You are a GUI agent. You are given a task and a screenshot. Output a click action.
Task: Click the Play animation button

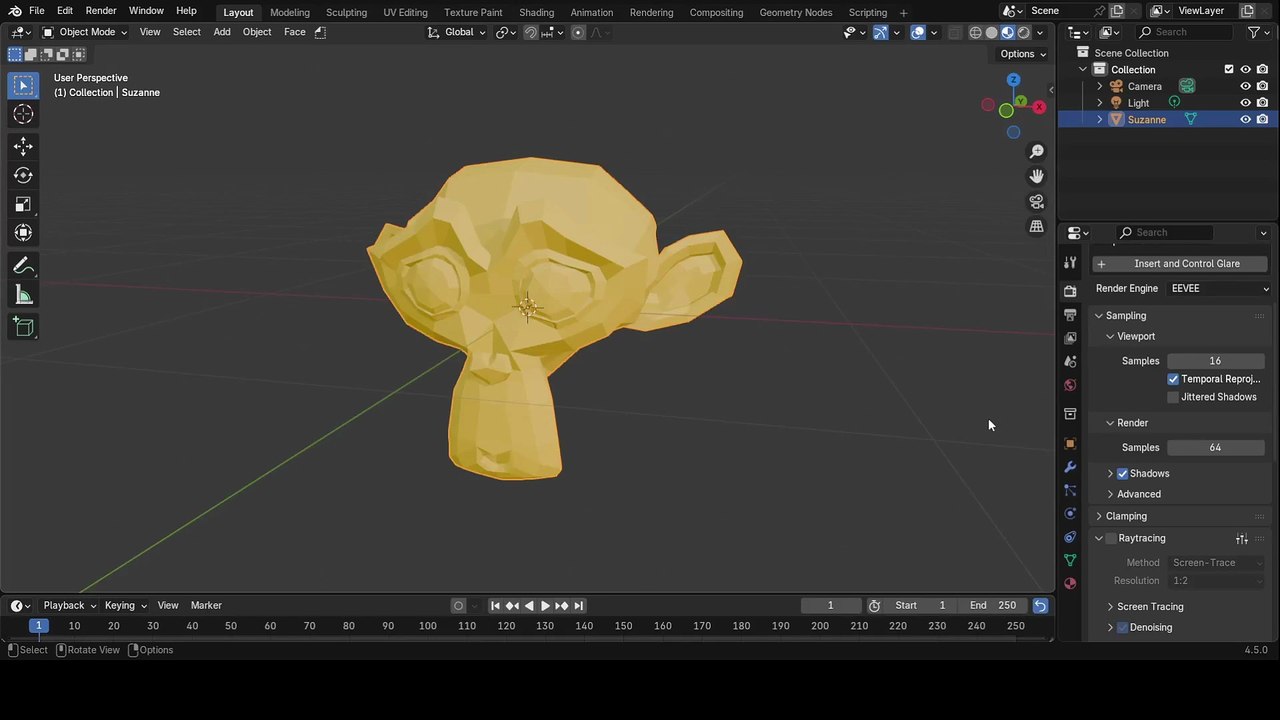545,605
